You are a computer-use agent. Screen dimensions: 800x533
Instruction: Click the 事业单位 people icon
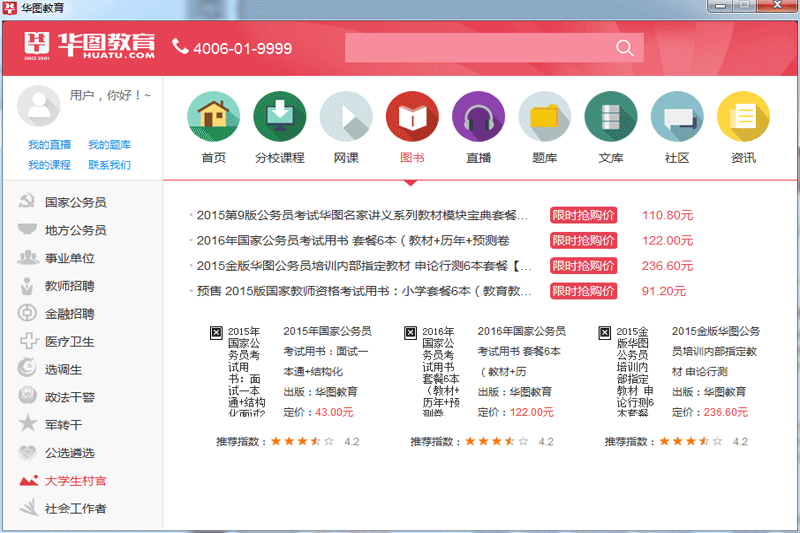click(x=28, y=257)
